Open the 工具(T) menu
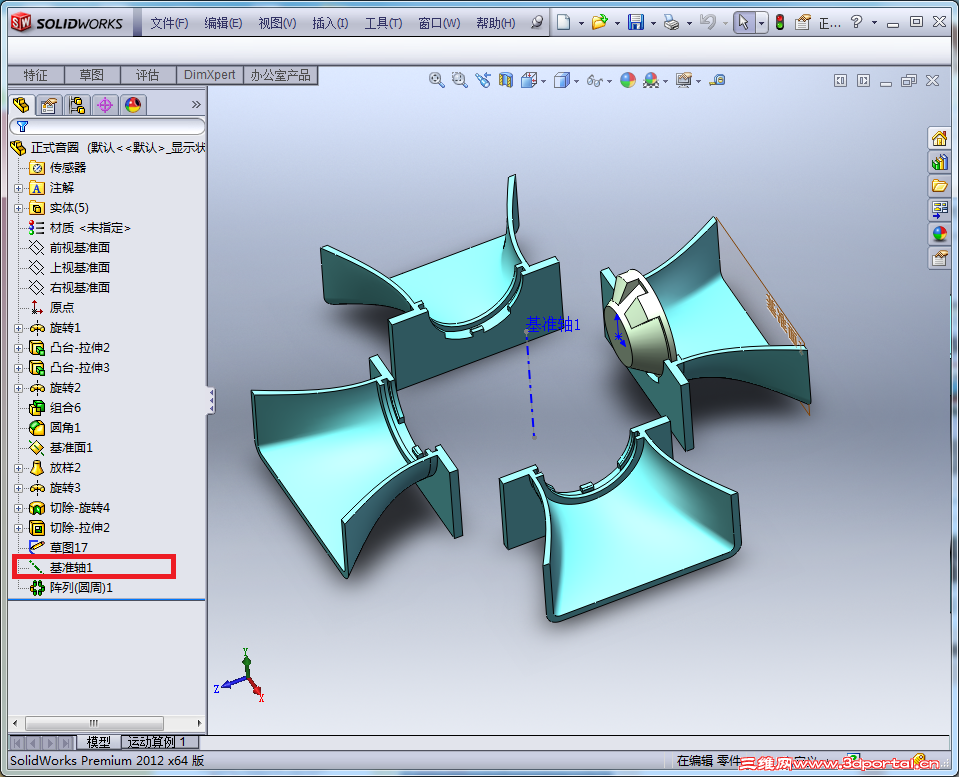The height and width of the screenshot is (777, 959). 383,23
